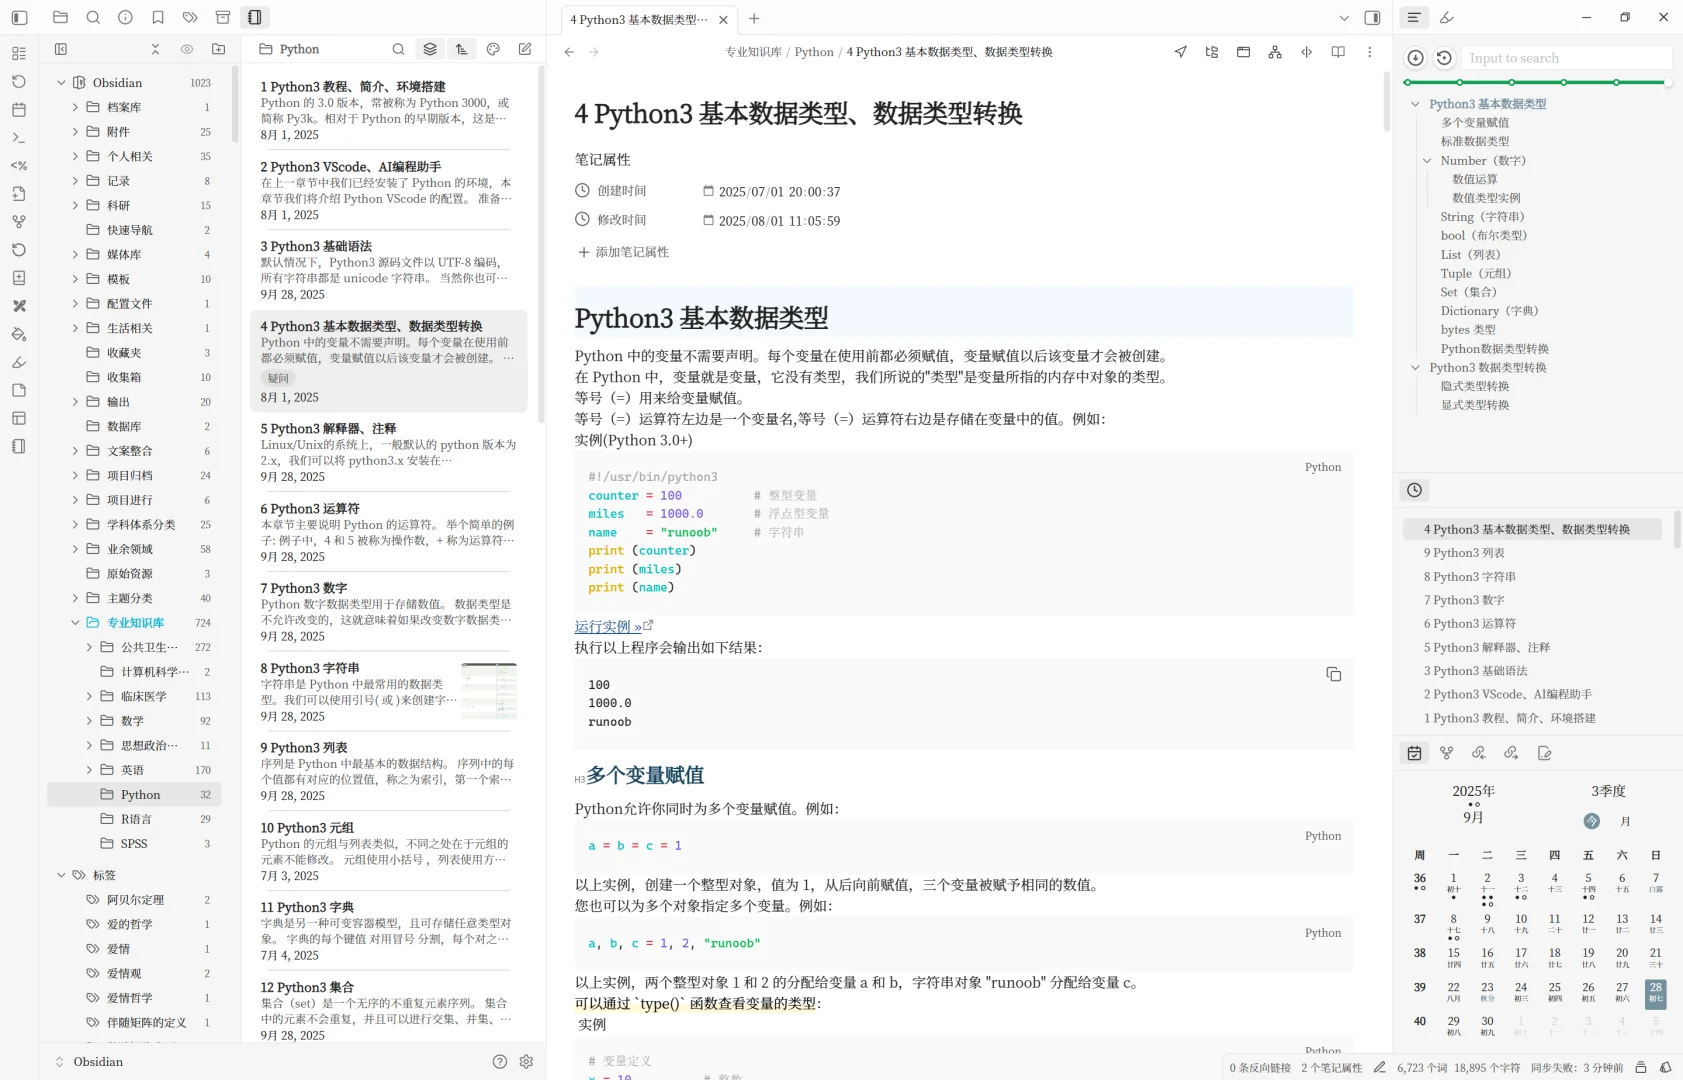Collapse Number（数字） outline heading
Viewport: 1683px width, 1080px height.
(x=1427, y=160)
